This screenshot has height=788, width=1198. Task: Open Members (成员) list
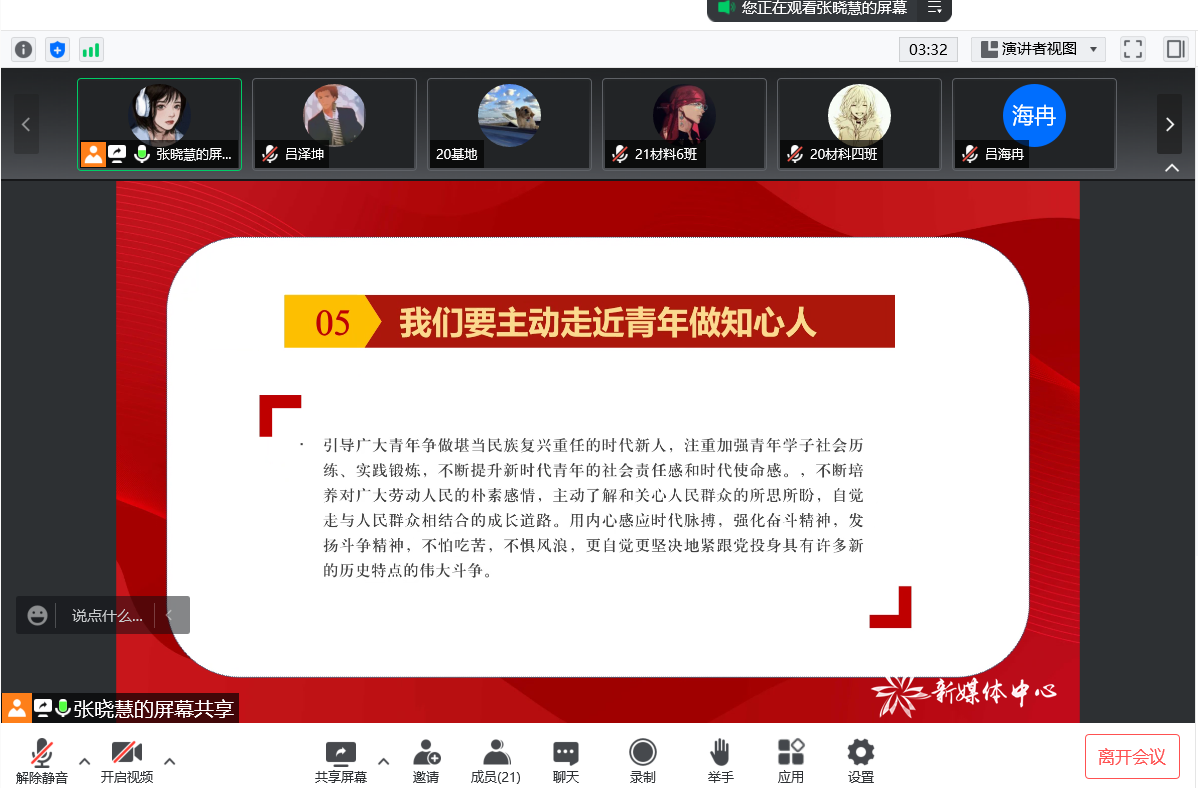click(495, 761)
